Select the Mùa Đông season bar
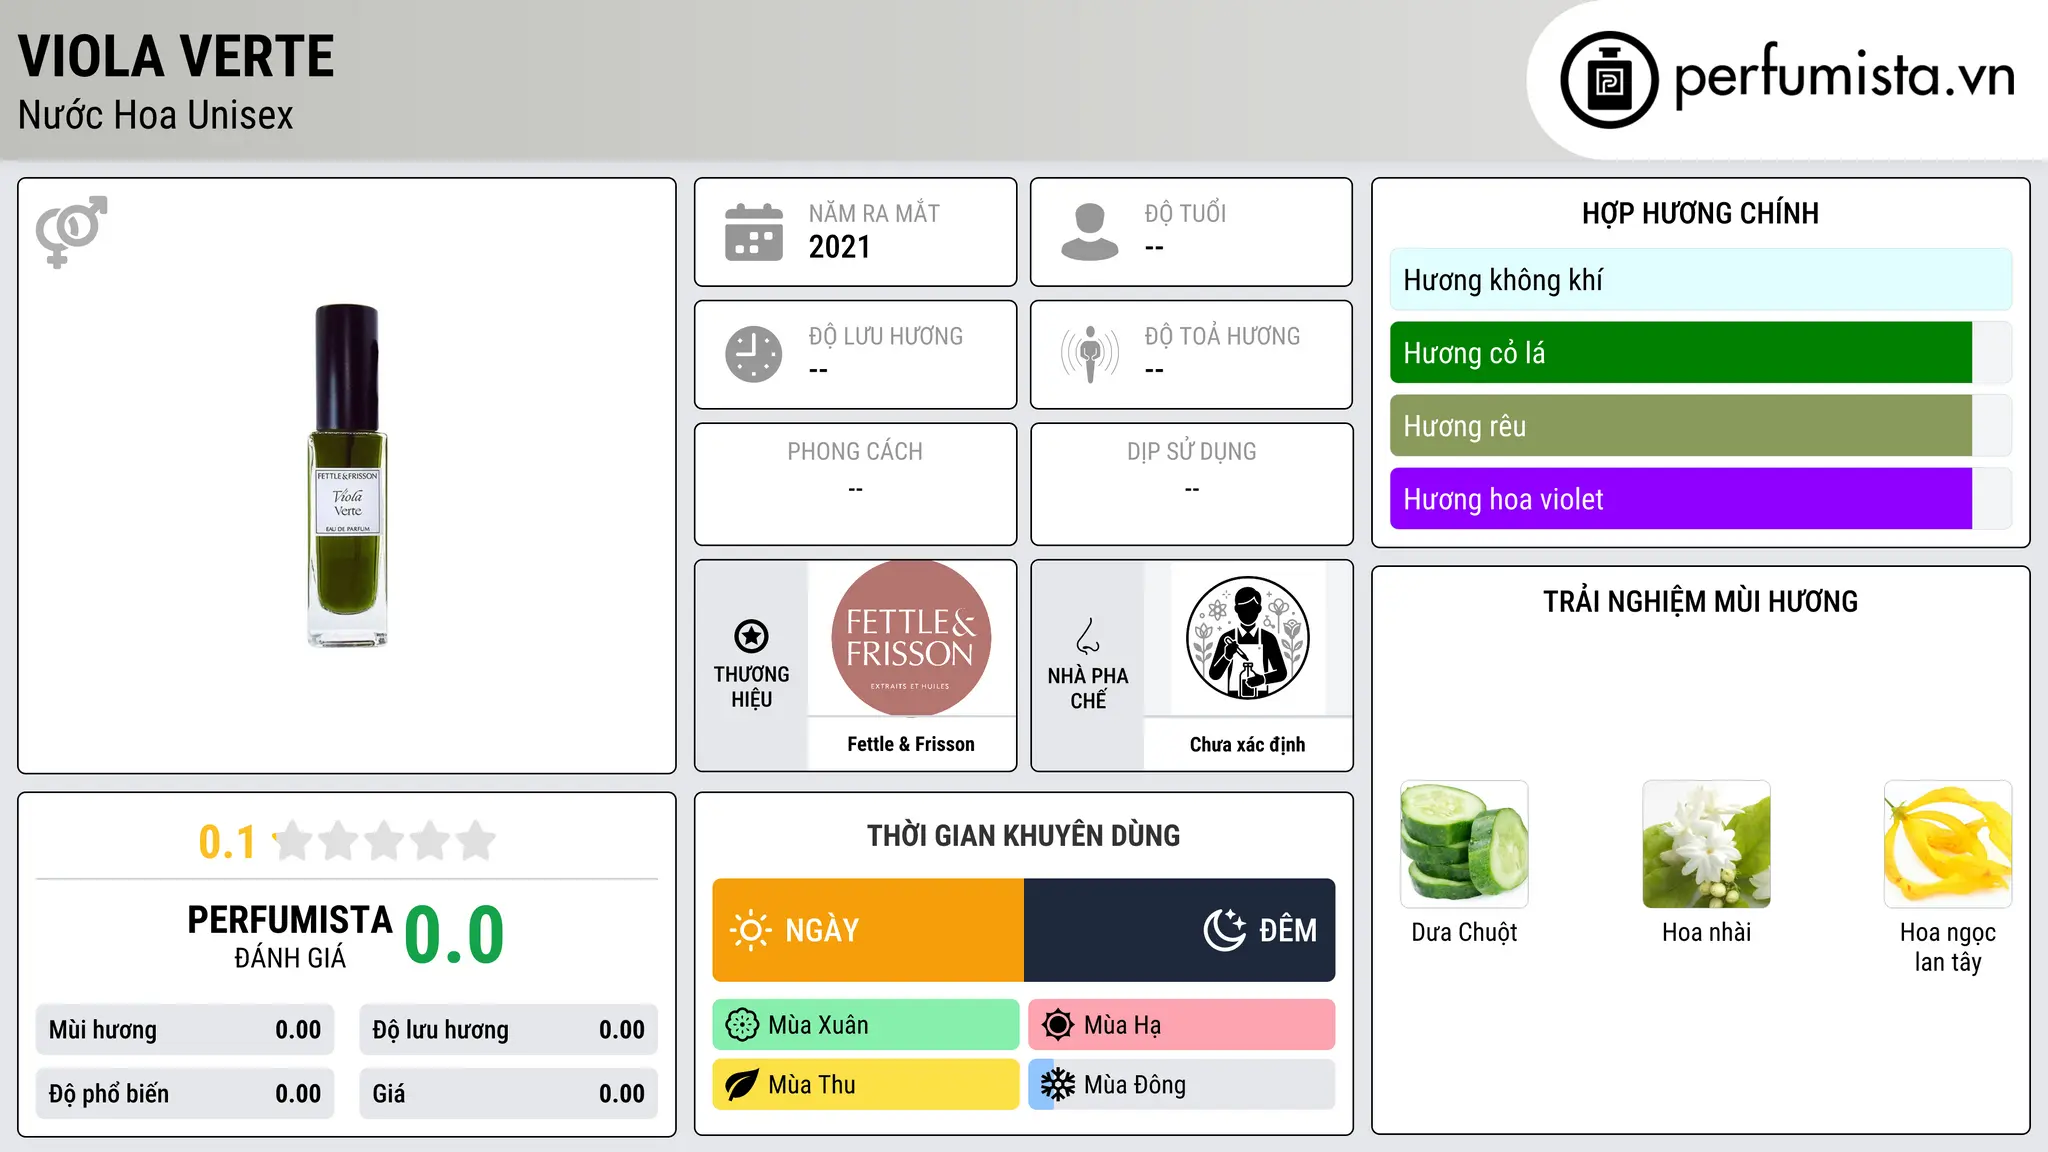This screenshot has height=1152, width=2048. coord(1182,1085)
